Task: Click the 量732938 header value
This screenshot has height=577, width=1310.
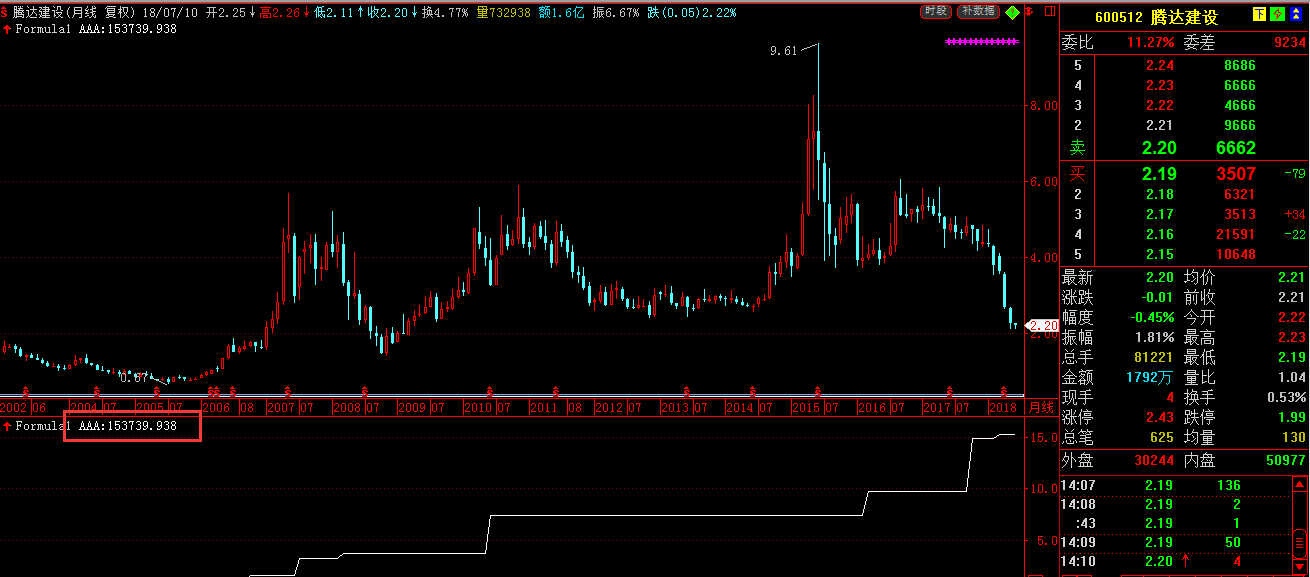Action: coord(503,12)
